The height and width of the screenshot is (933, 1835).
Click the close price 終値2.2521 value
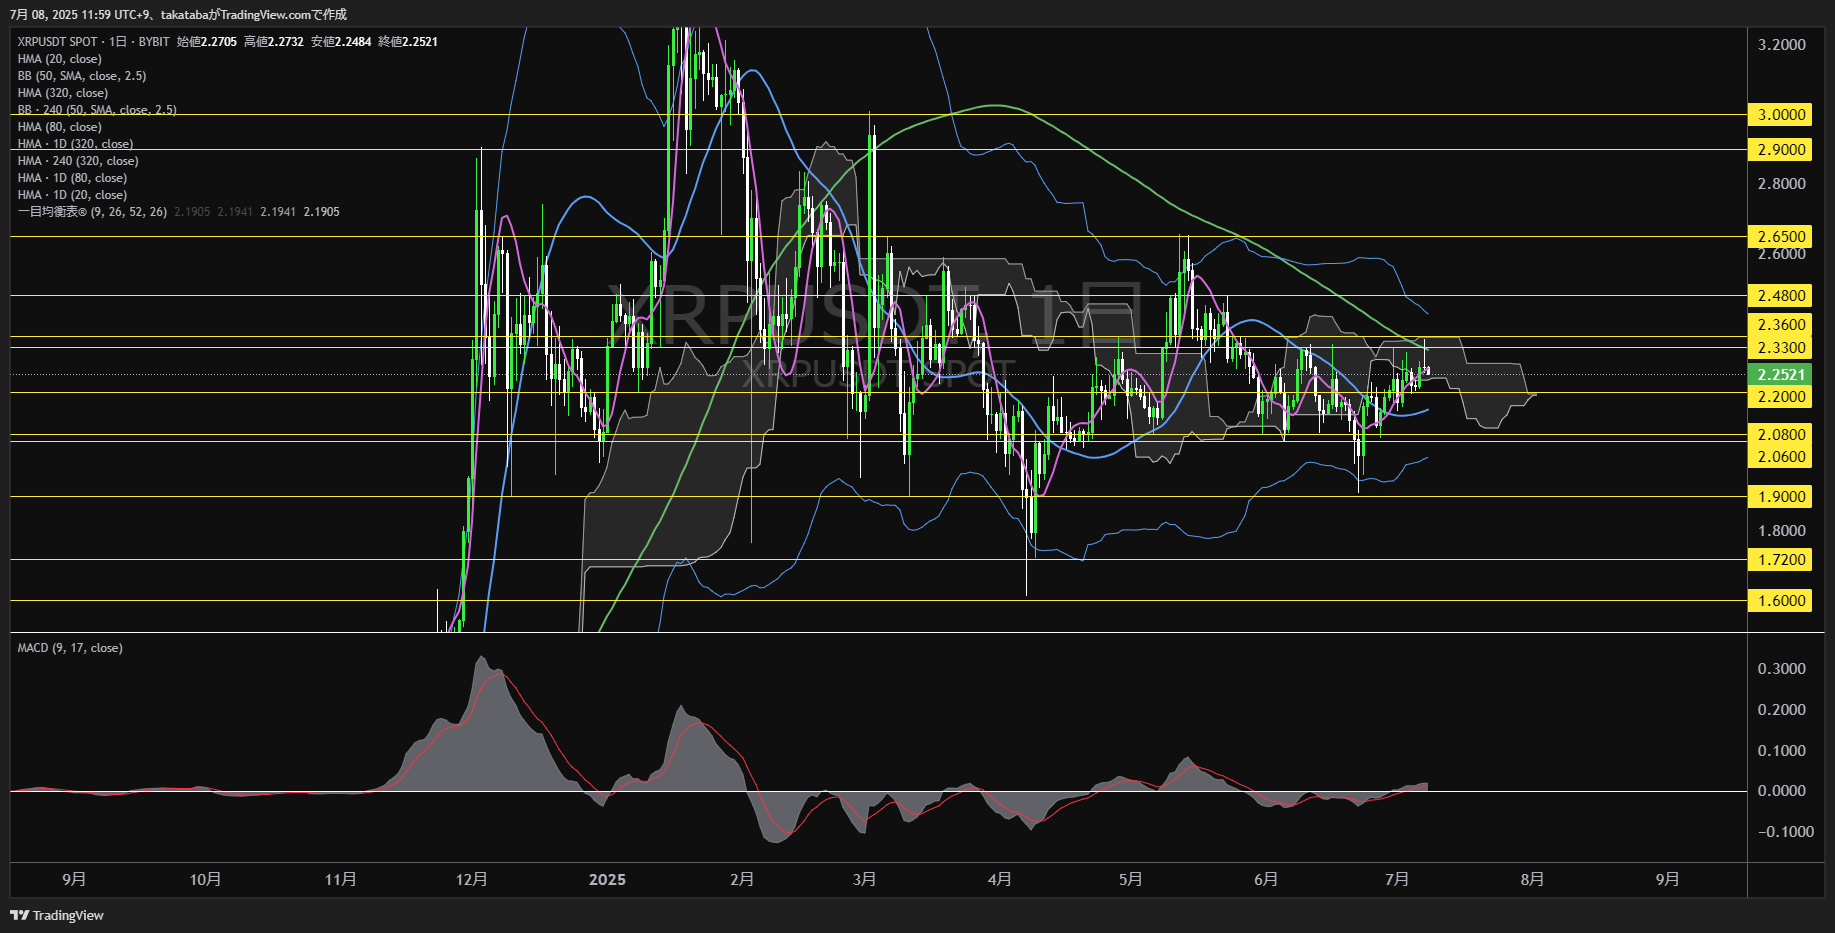click(408, 42)
